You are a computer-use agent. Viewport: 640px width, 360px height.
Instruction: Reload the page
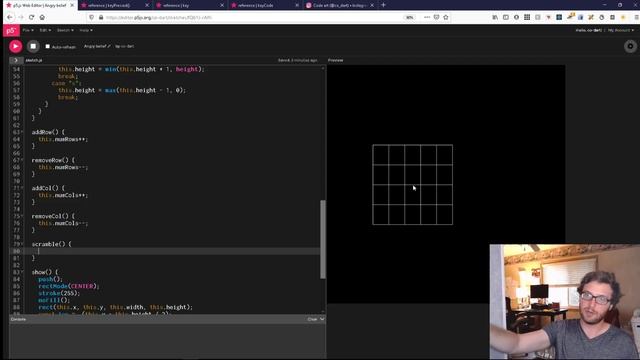(31, 18)
